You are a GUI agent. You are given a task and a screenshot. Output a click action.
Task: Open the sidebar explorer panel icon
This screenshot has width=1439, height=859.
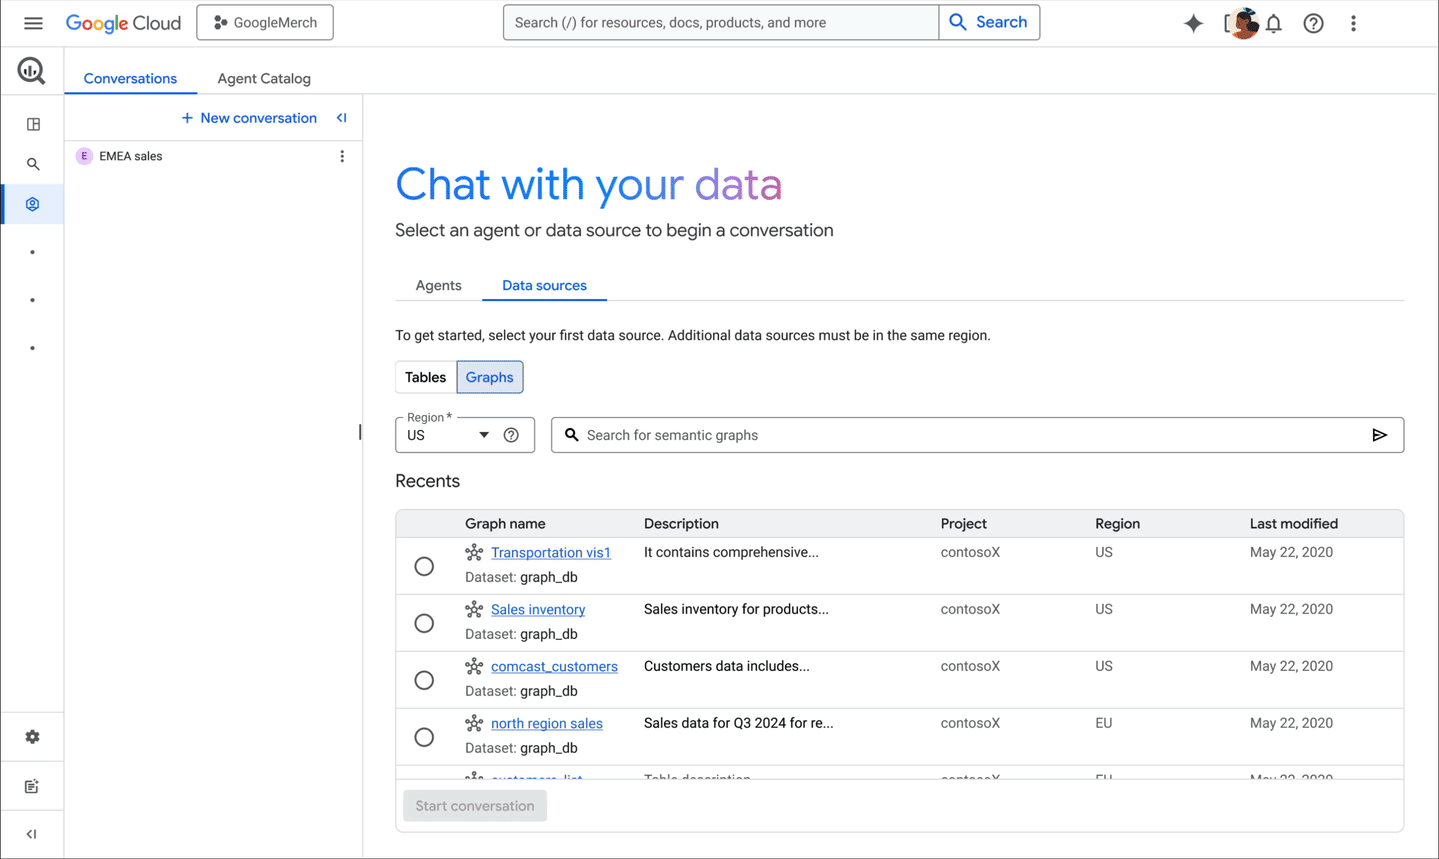[33, 124]
